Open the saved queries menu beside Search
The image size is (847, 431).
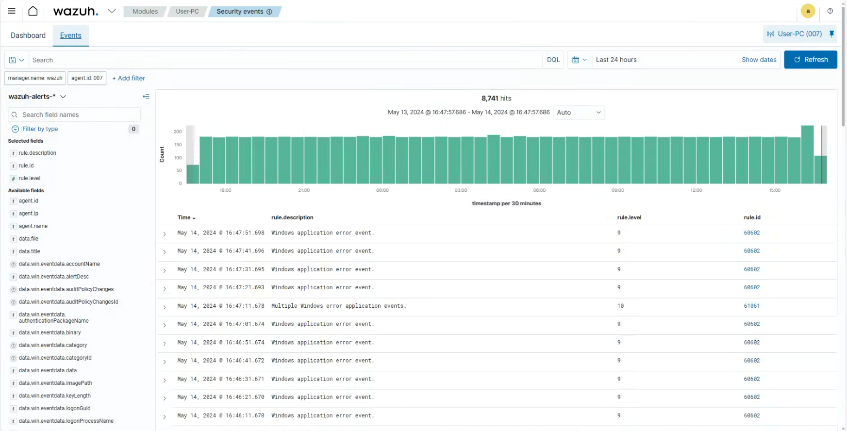click(17, 60)
